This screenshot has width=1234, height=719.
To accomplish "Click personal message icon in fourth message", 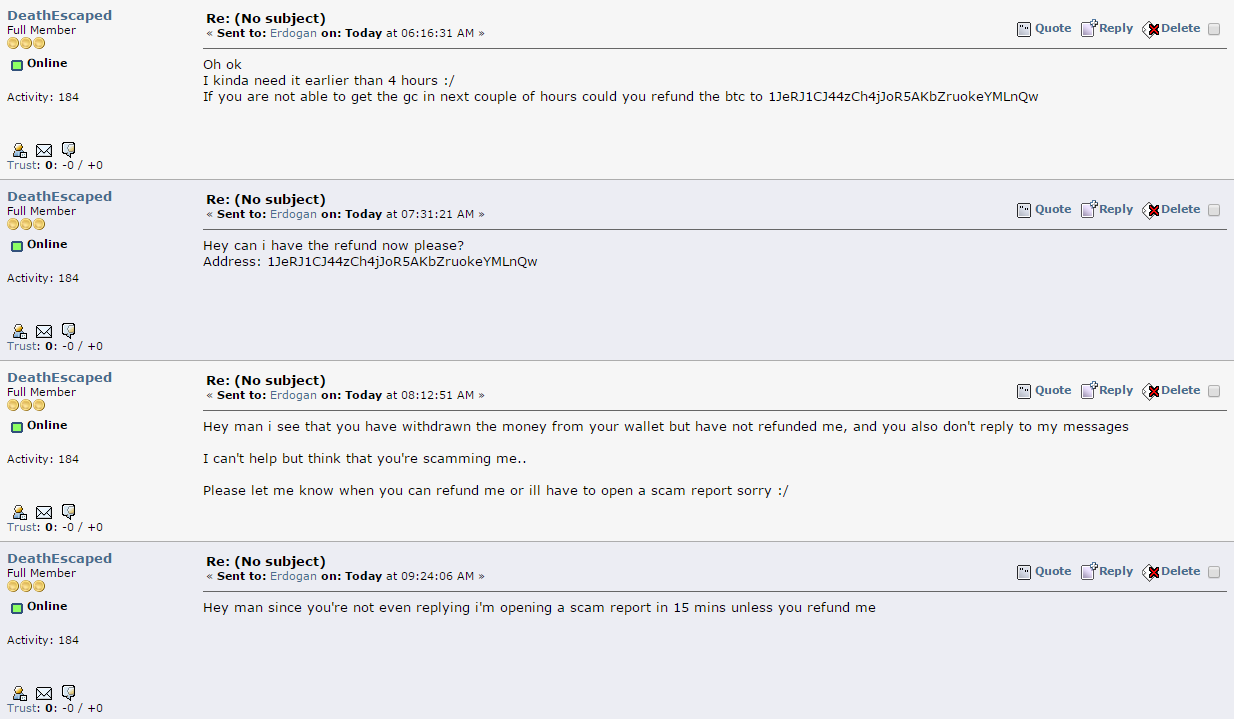I will click(69, 693).
